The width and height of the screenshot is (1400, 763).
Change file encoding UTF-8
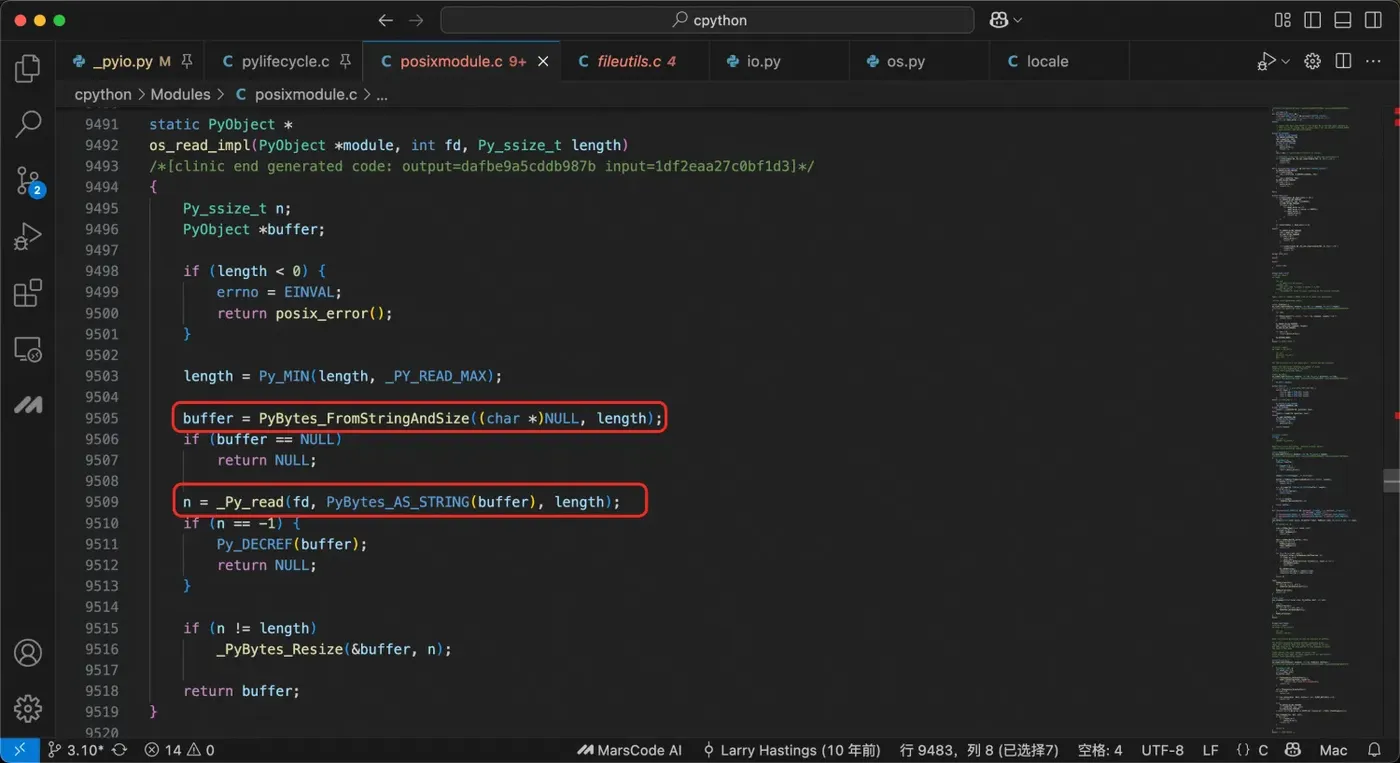pos(1162,750)
